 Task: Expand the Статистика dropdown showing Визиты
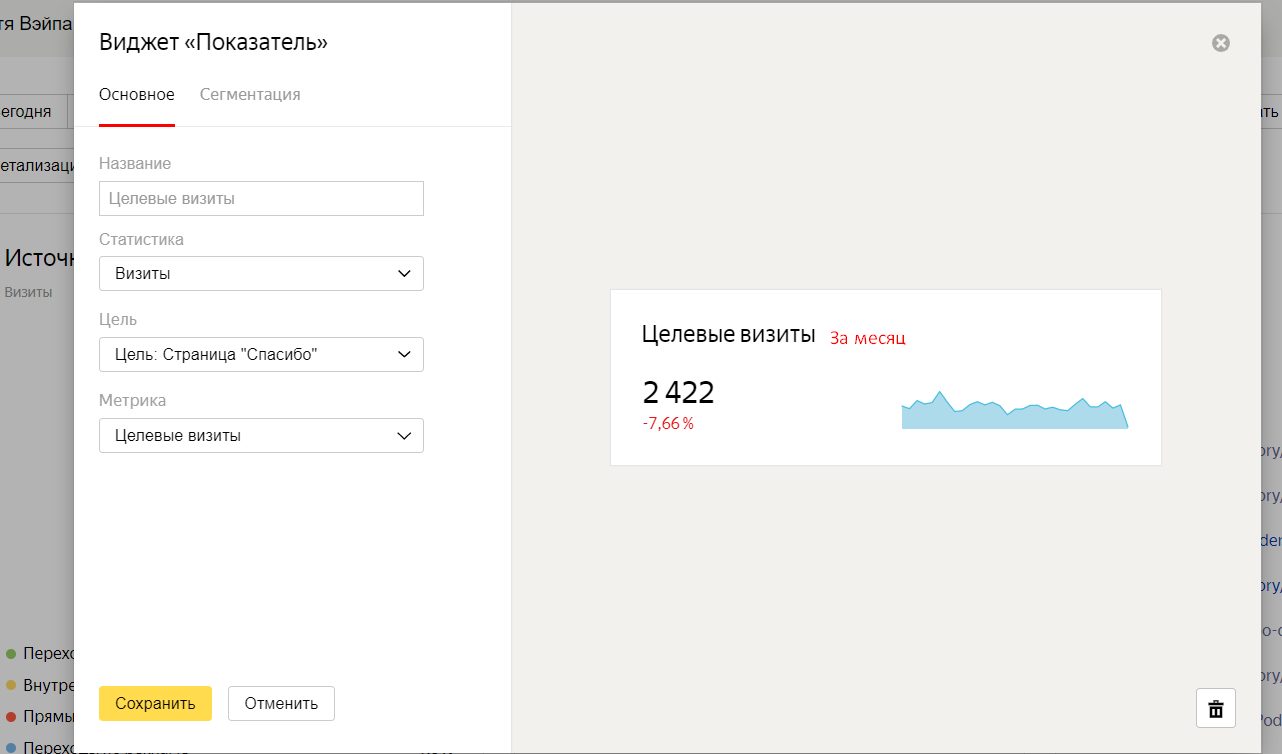pos(261,274)
